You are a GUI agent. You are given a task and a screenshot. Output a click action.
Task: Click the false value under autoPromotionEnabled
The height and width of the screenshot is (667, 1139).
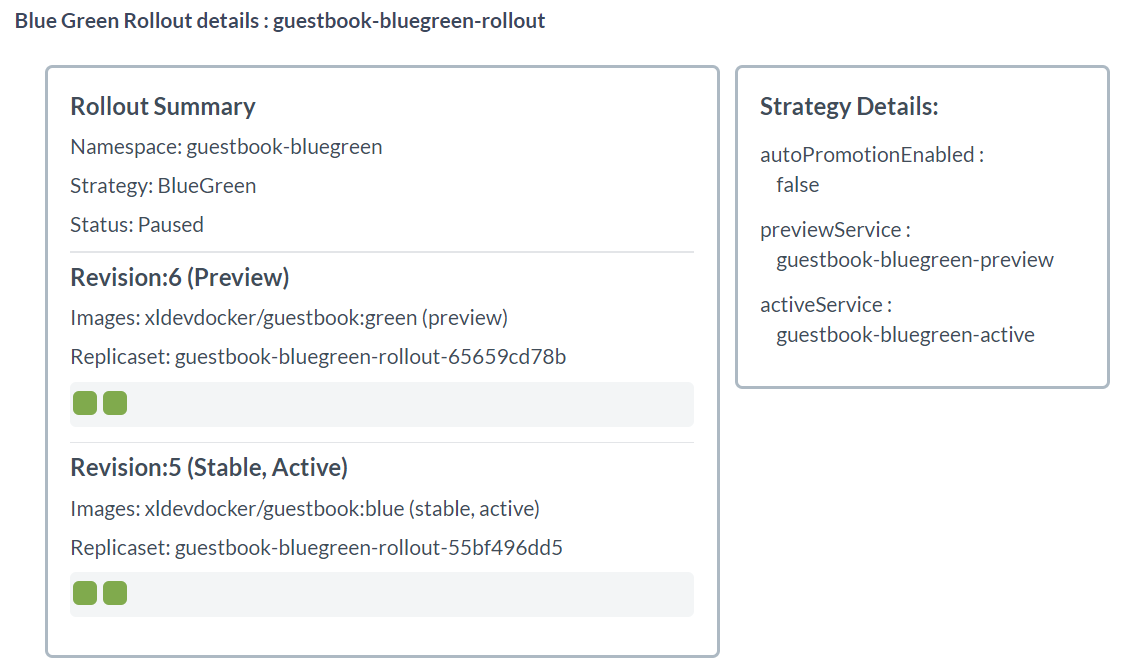click(797, 185)
